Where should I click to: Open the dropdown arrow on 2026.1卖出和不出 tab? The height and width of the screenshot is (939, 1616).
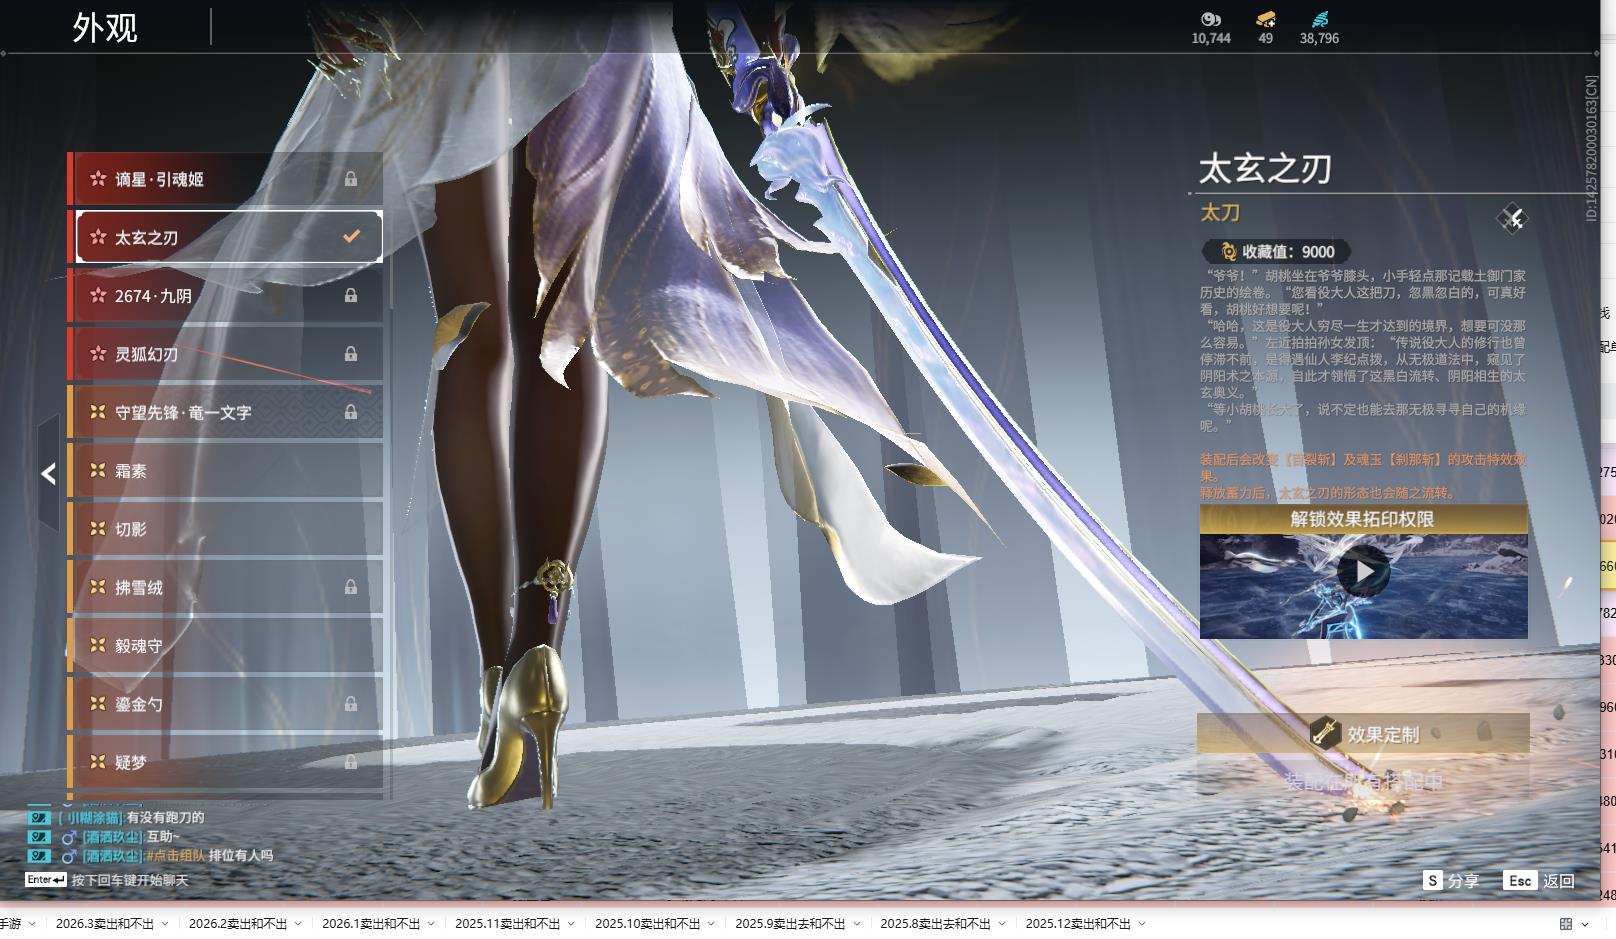[x=431, y=924]
